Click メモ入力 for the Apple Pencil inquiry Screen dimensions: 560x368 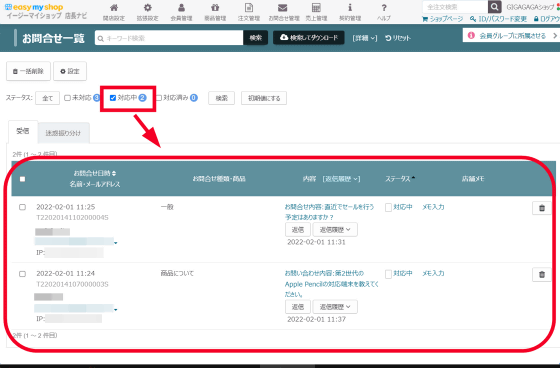(433, 273)
